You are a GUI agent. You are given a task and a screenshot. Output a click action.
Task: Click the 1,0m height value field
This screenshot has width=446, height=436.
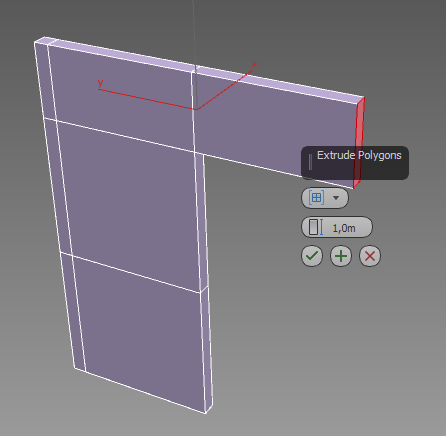click(344, 228)
